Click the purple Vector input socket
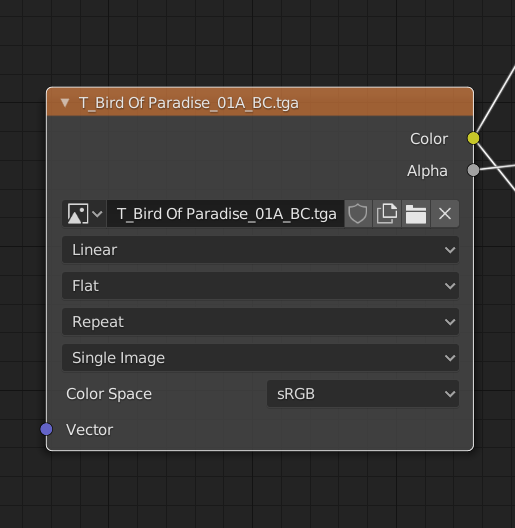The width and height of the screenshot is (515, 528). click(46, 429)
